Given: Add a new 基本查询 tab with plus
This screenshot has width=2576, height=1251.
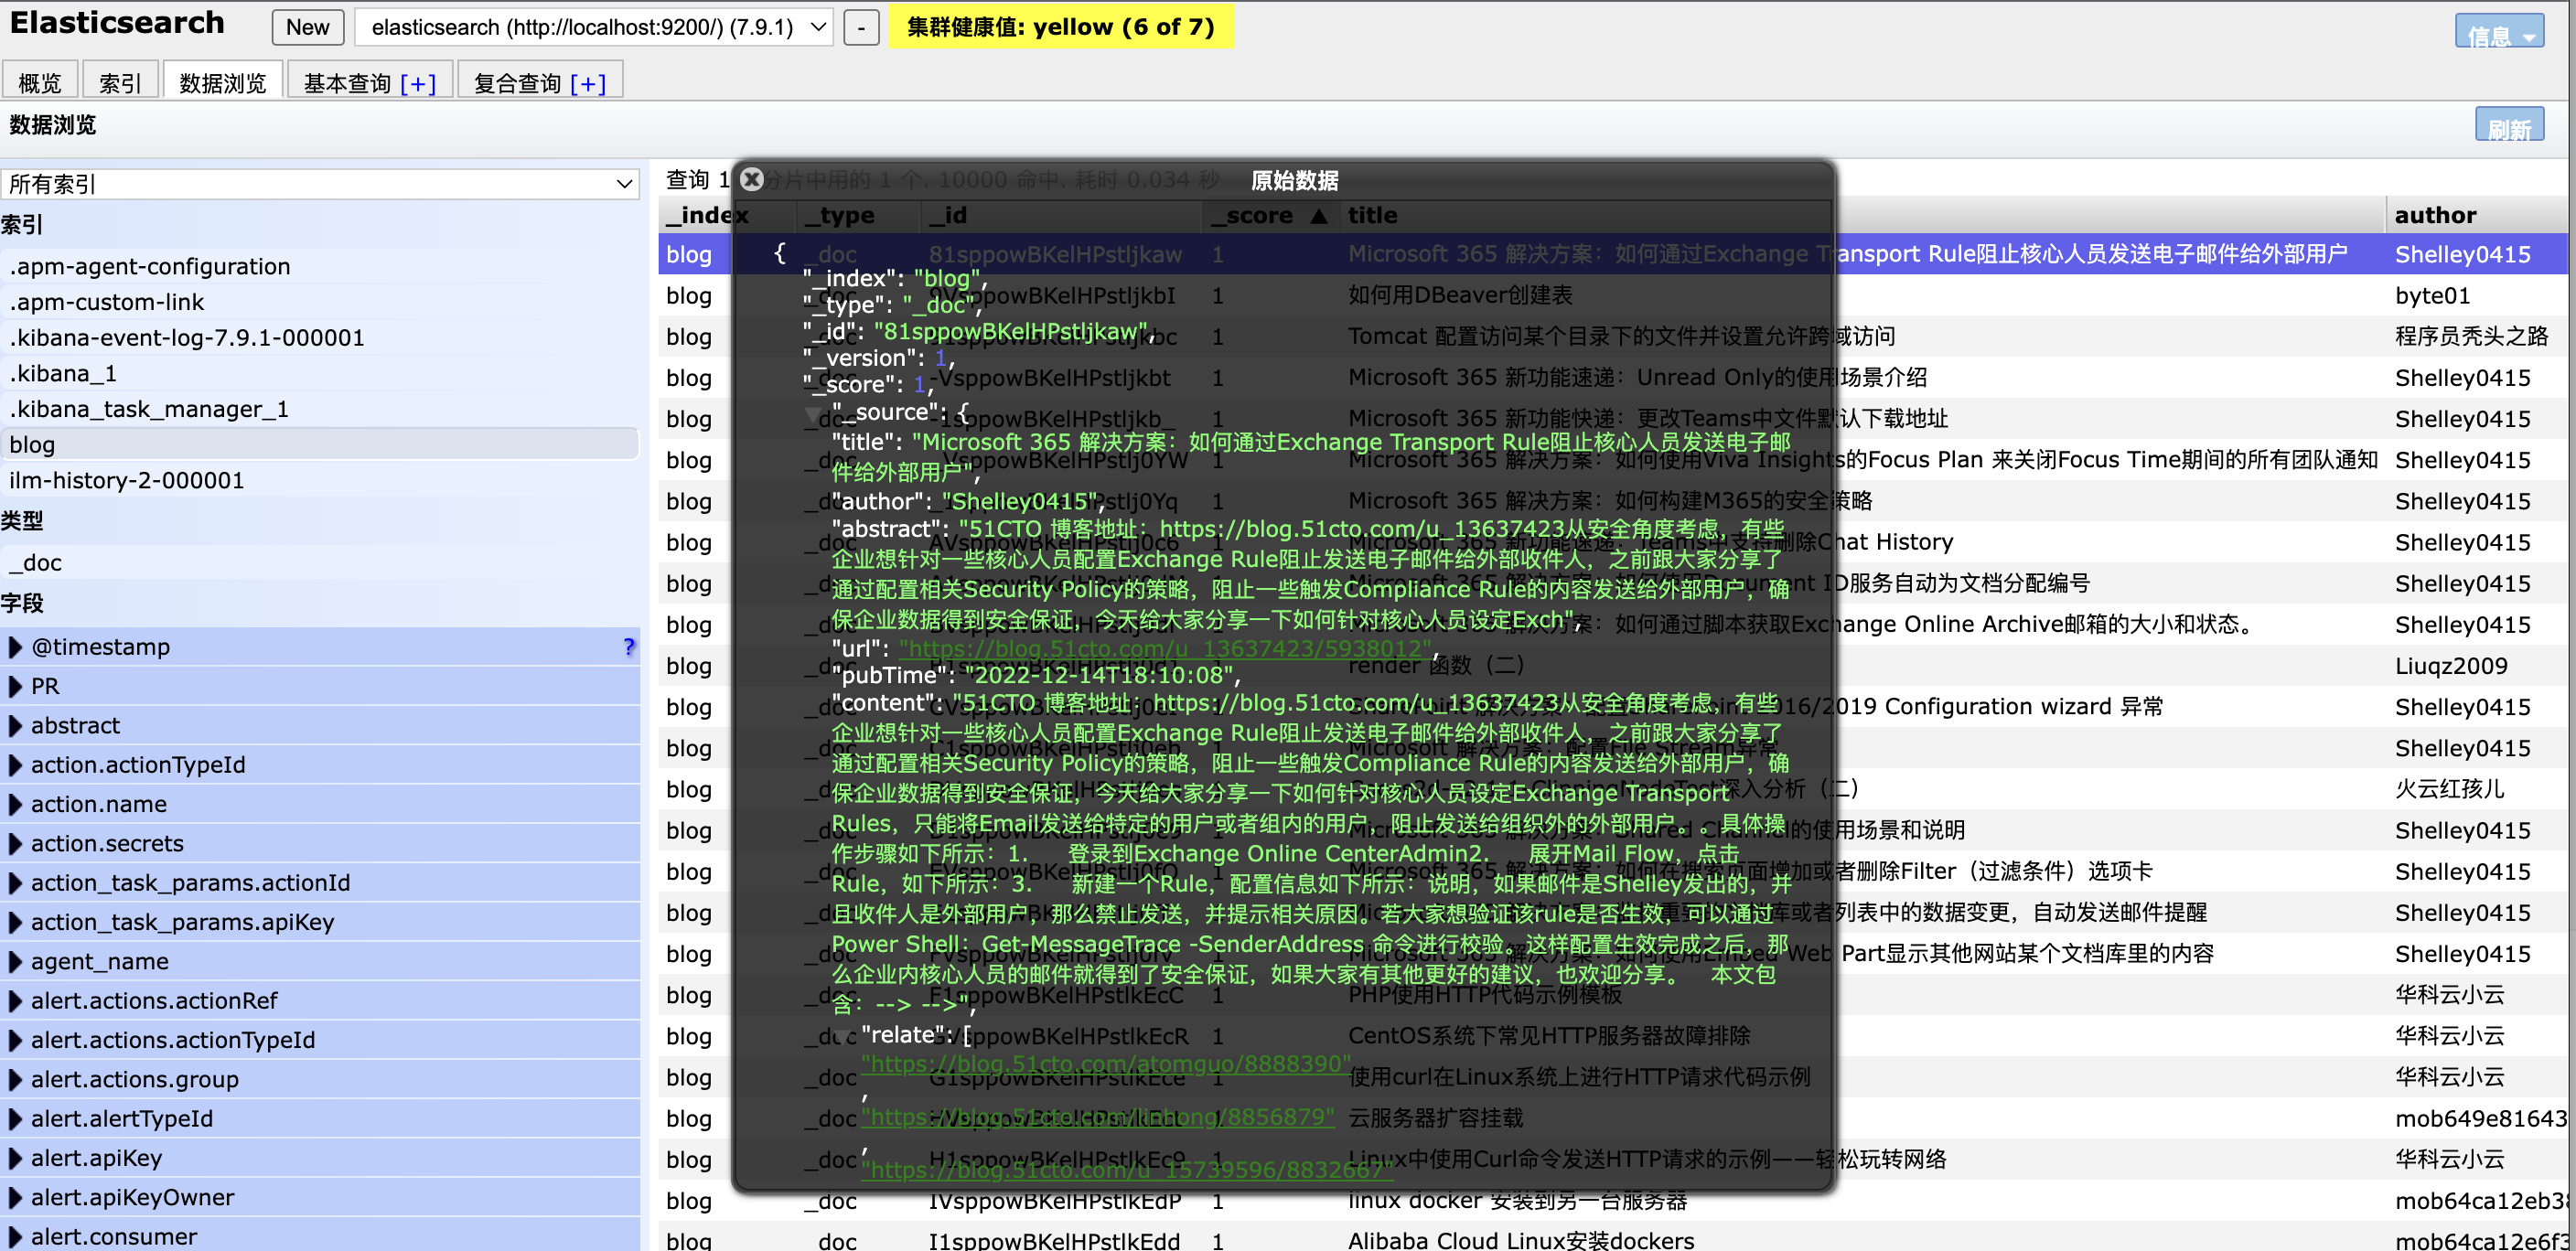Looking at the screenshot, I should (x=418, y=83).
